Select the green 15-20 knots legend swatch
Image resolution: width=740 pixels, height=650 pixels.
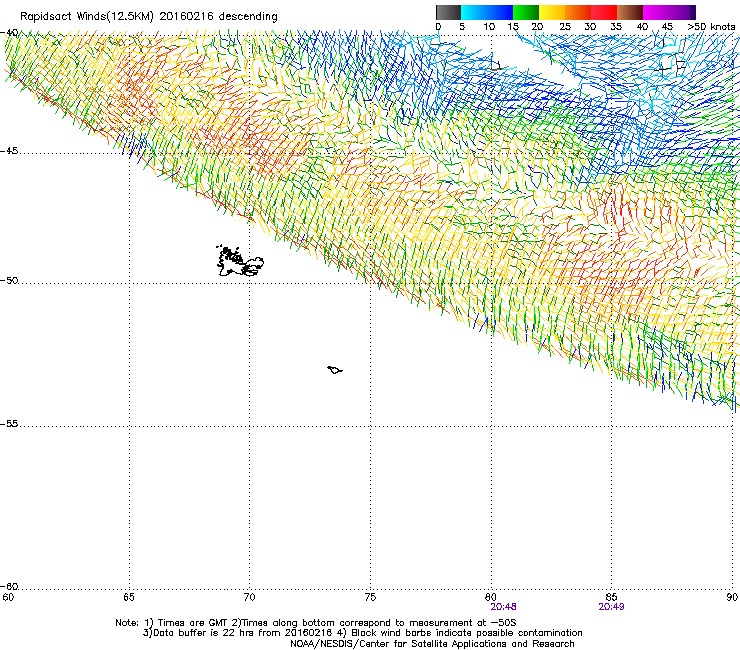[x=526, y=12]
